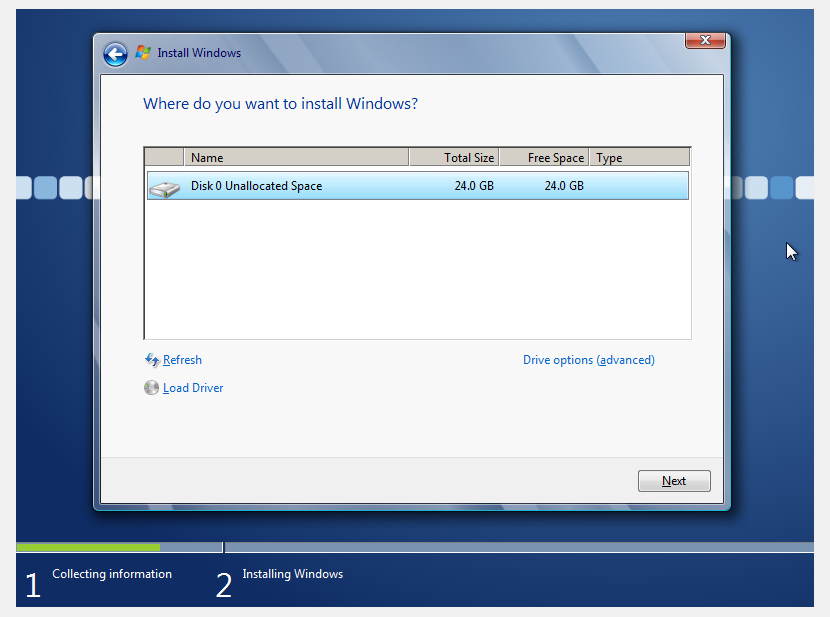Screen dimensions: 830x617
Task: Select the Disk 0 Unallocated Space name
Action: point(256,186)
